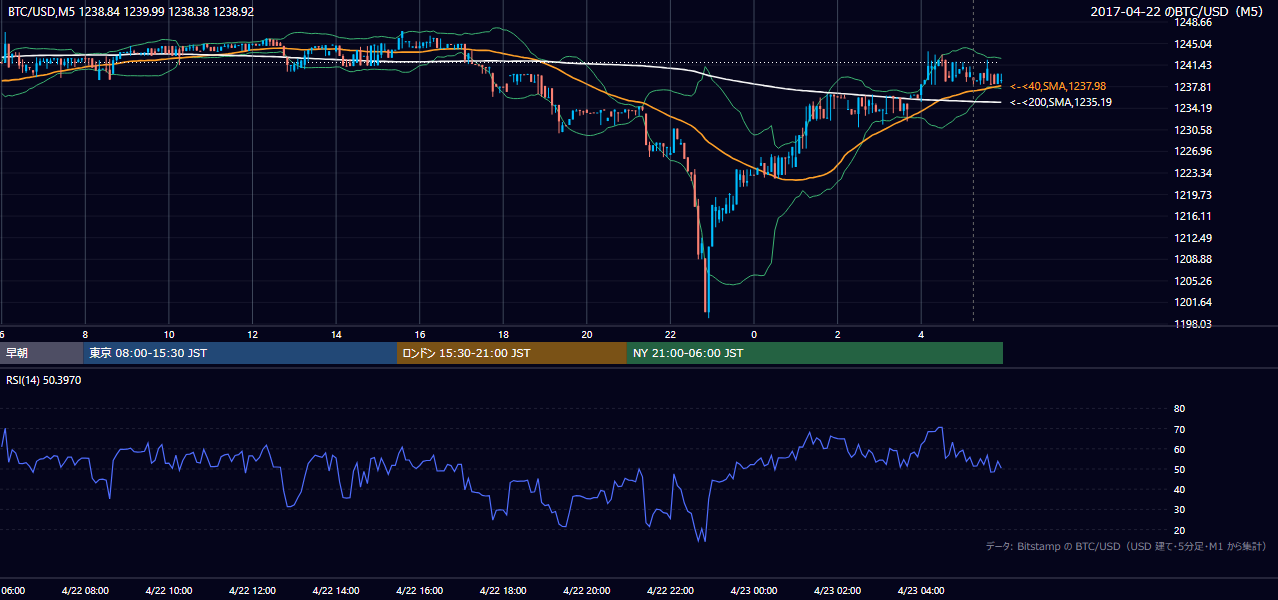This screenshot has width=1278, height=600.
Task: Select the ロンドン 15:30-21:00 JST session bar
Action: click(x=512, y=353)
